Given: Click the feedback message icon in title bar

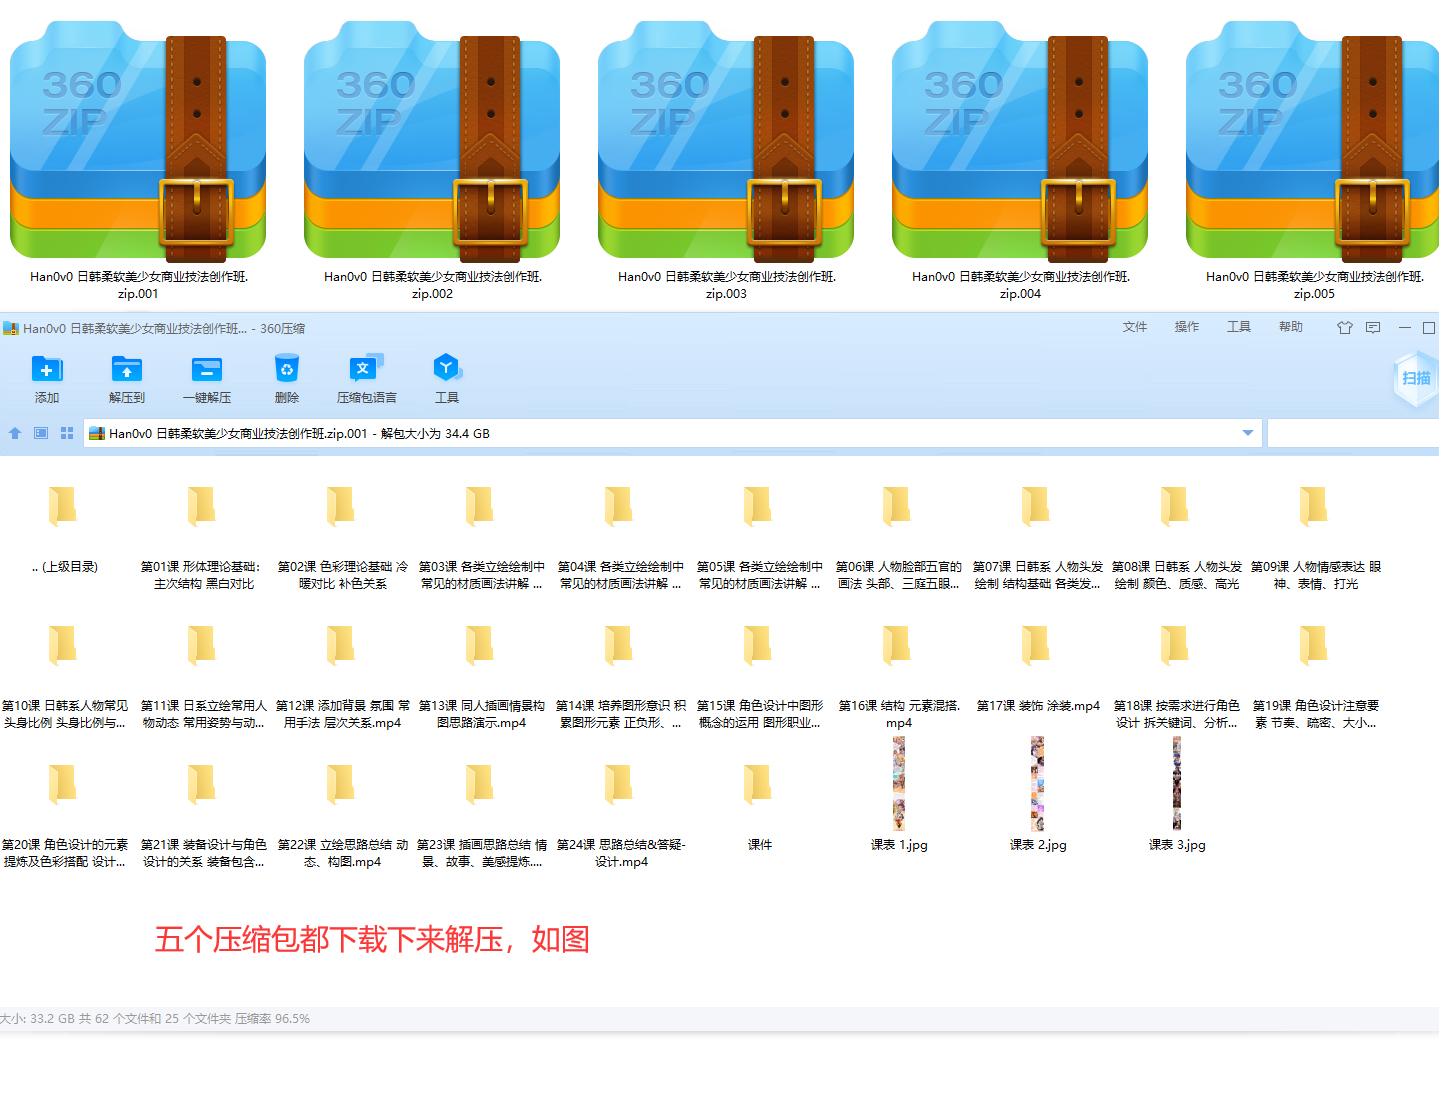Looking at the screenshot, I should tap(1373, 328).
